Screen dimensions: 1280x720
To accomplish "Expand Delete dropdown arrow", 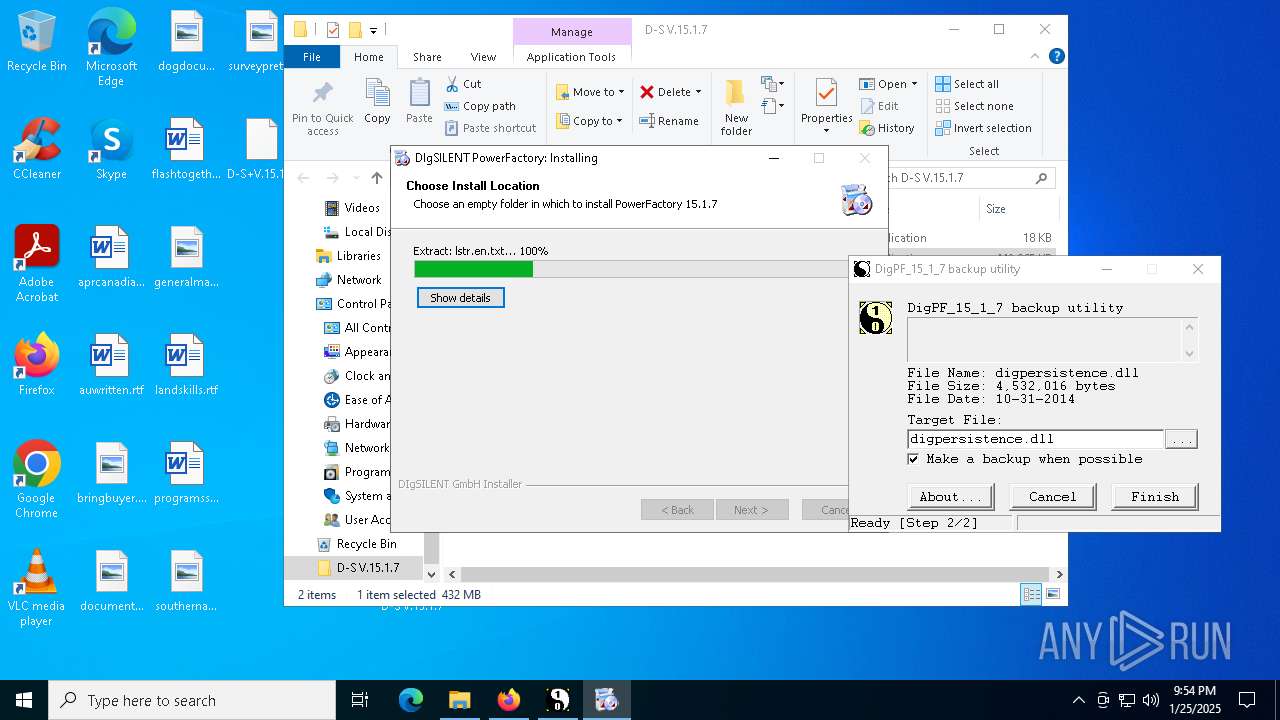I will point(698,92).
